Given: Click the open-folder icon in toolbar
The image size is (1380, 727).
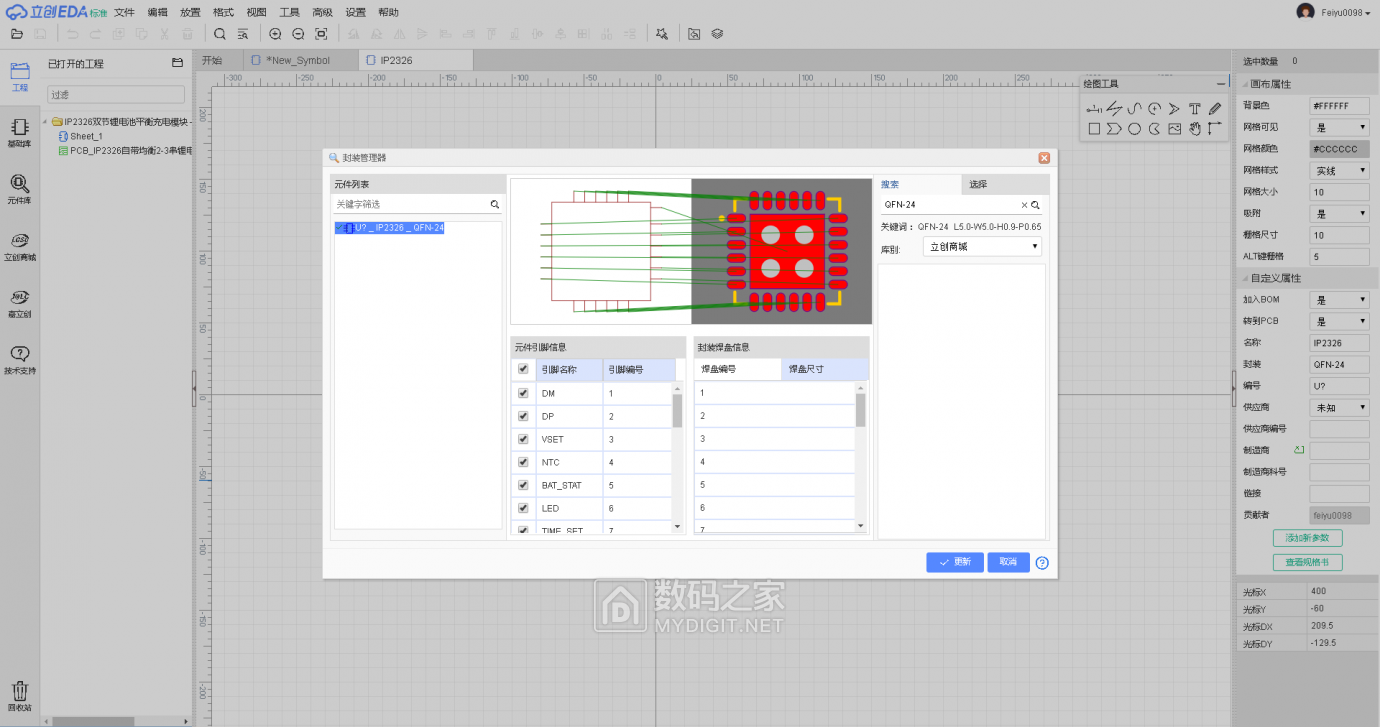Looking at the screenshot, I should pos(16,34).
